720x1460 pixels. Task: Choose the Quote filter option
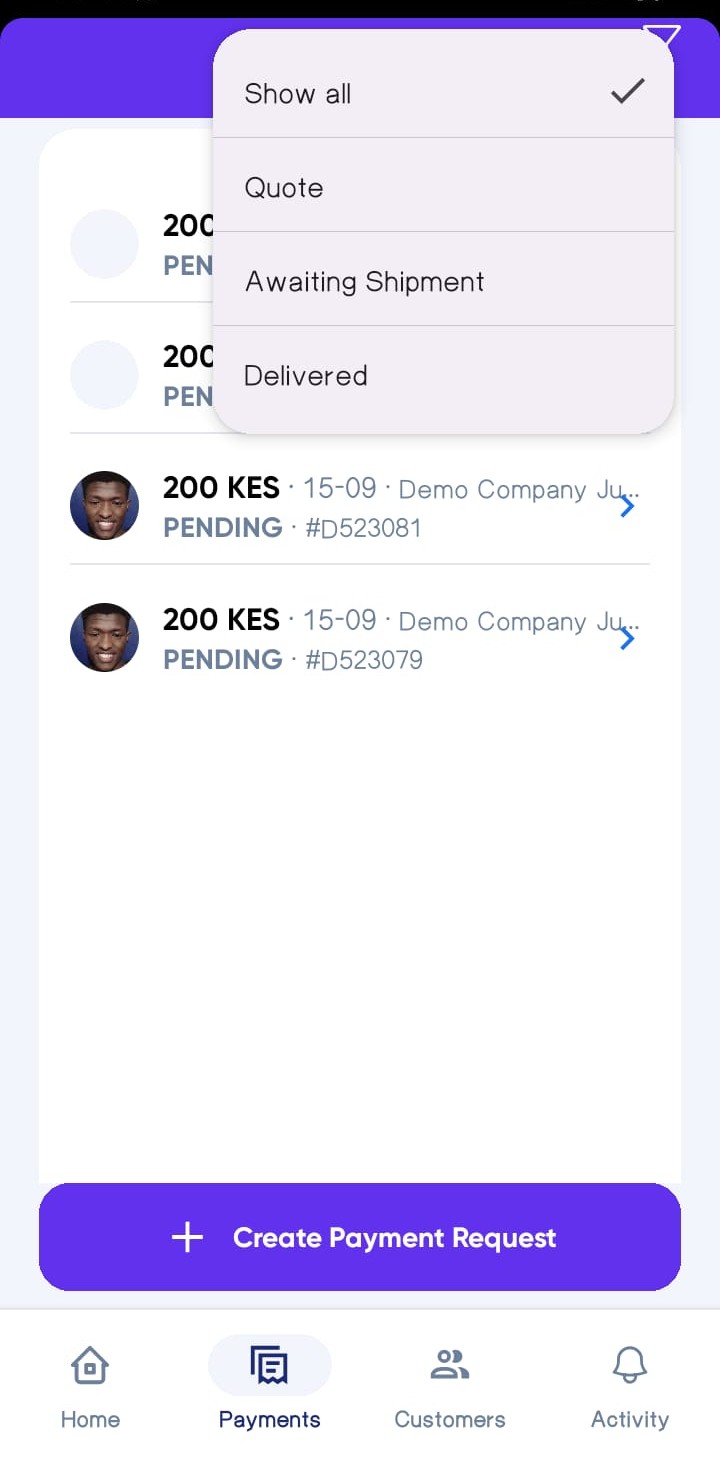284,188
